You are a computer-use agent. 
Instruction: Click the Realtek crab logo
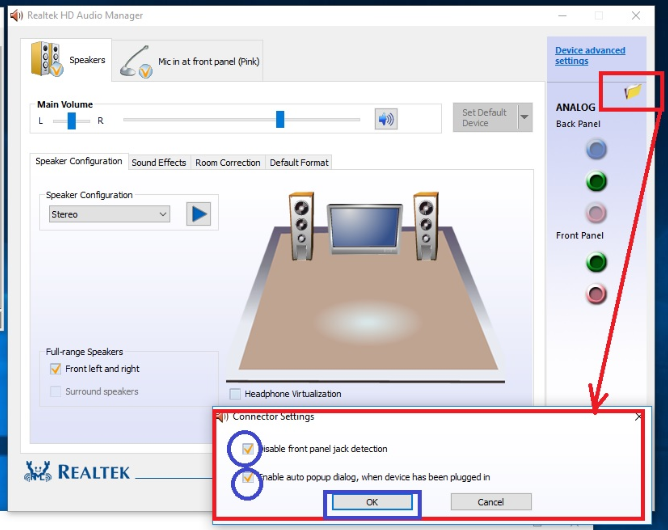37,472
